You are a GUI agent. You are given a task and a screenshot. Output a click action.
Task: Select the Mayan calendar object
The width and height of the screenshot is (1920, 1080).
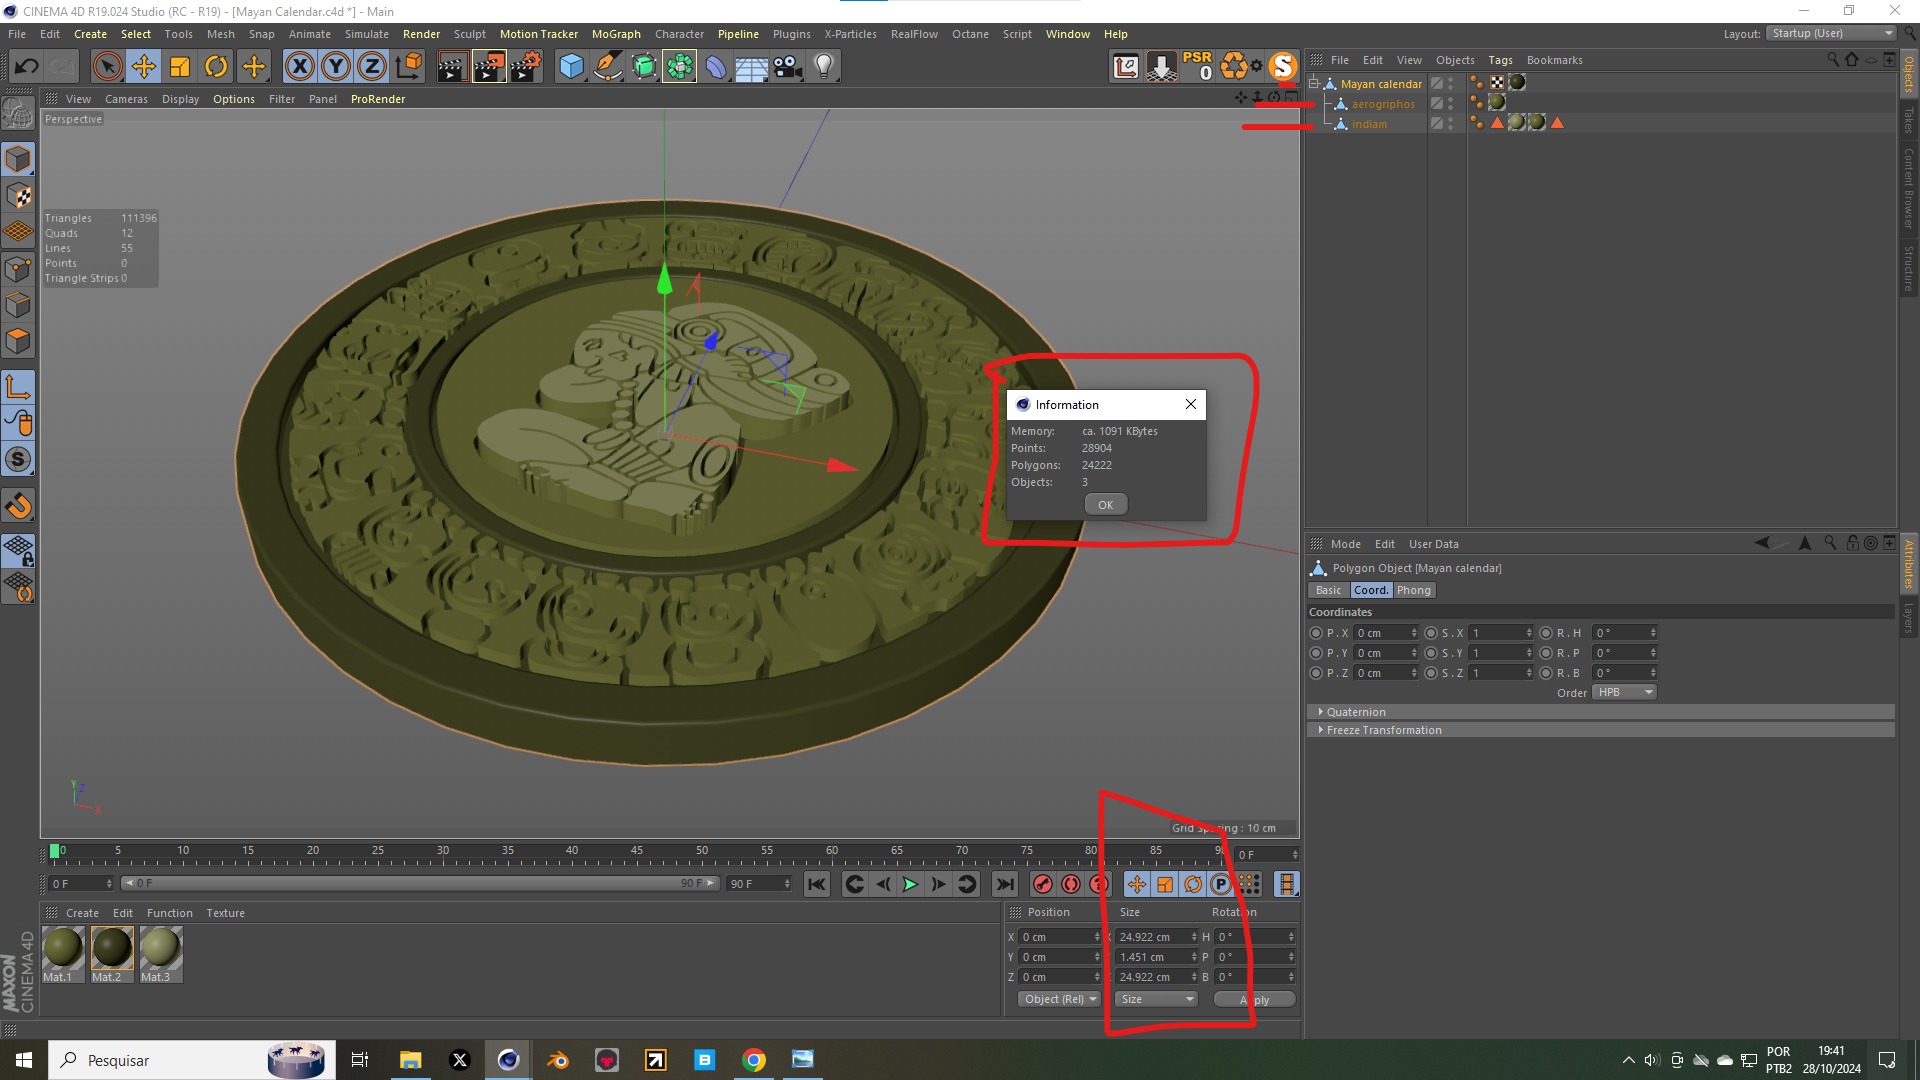(1381, 84)
